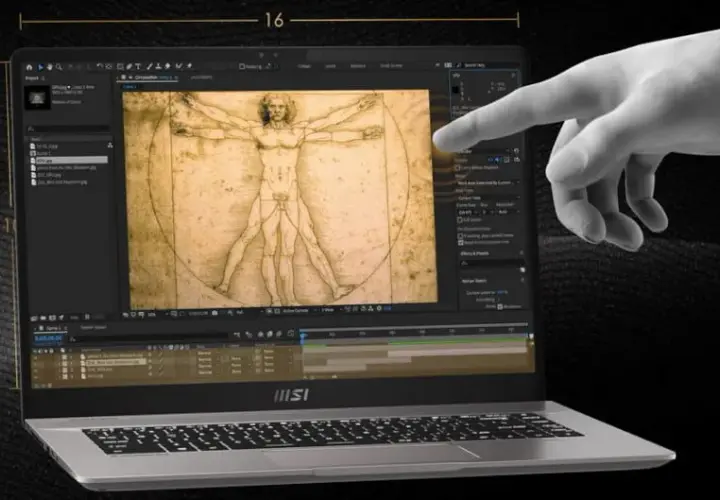The width and height of the screenshot is (720, 500).
Task: Select the Zoom magnifier tool
Action: click(x=59, y=67)
